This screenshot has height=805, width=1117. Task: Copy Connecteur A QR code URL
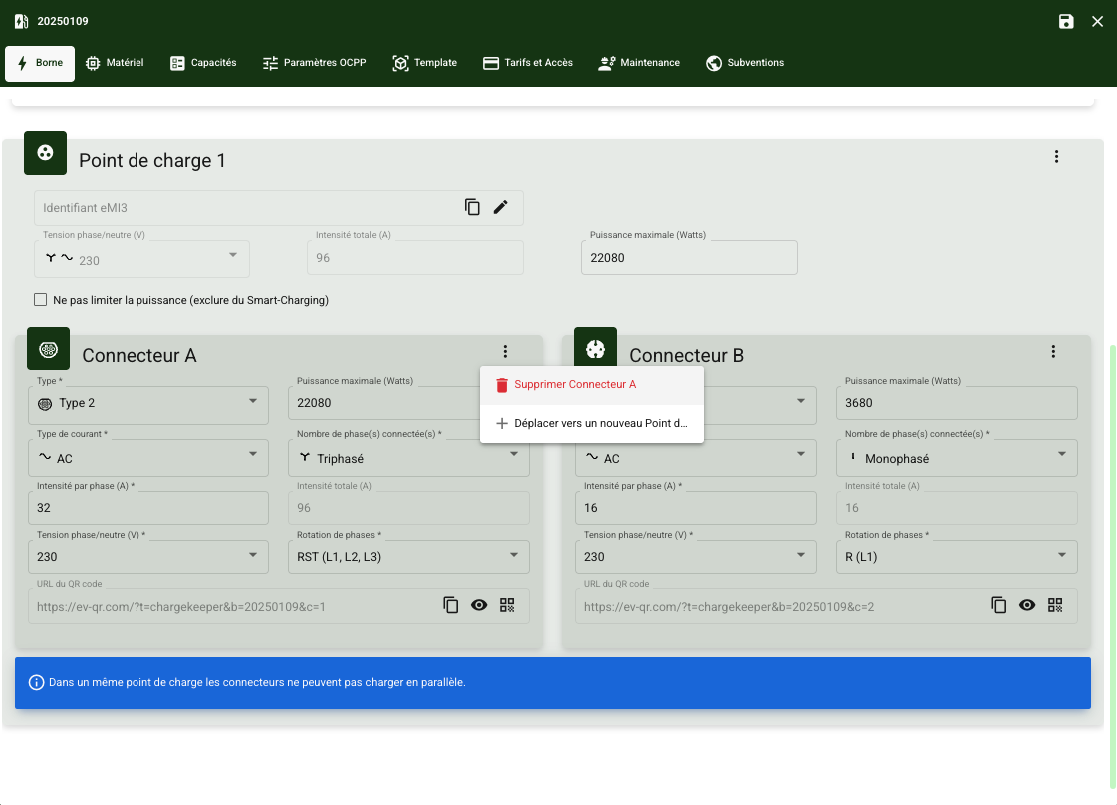(451, 605)
